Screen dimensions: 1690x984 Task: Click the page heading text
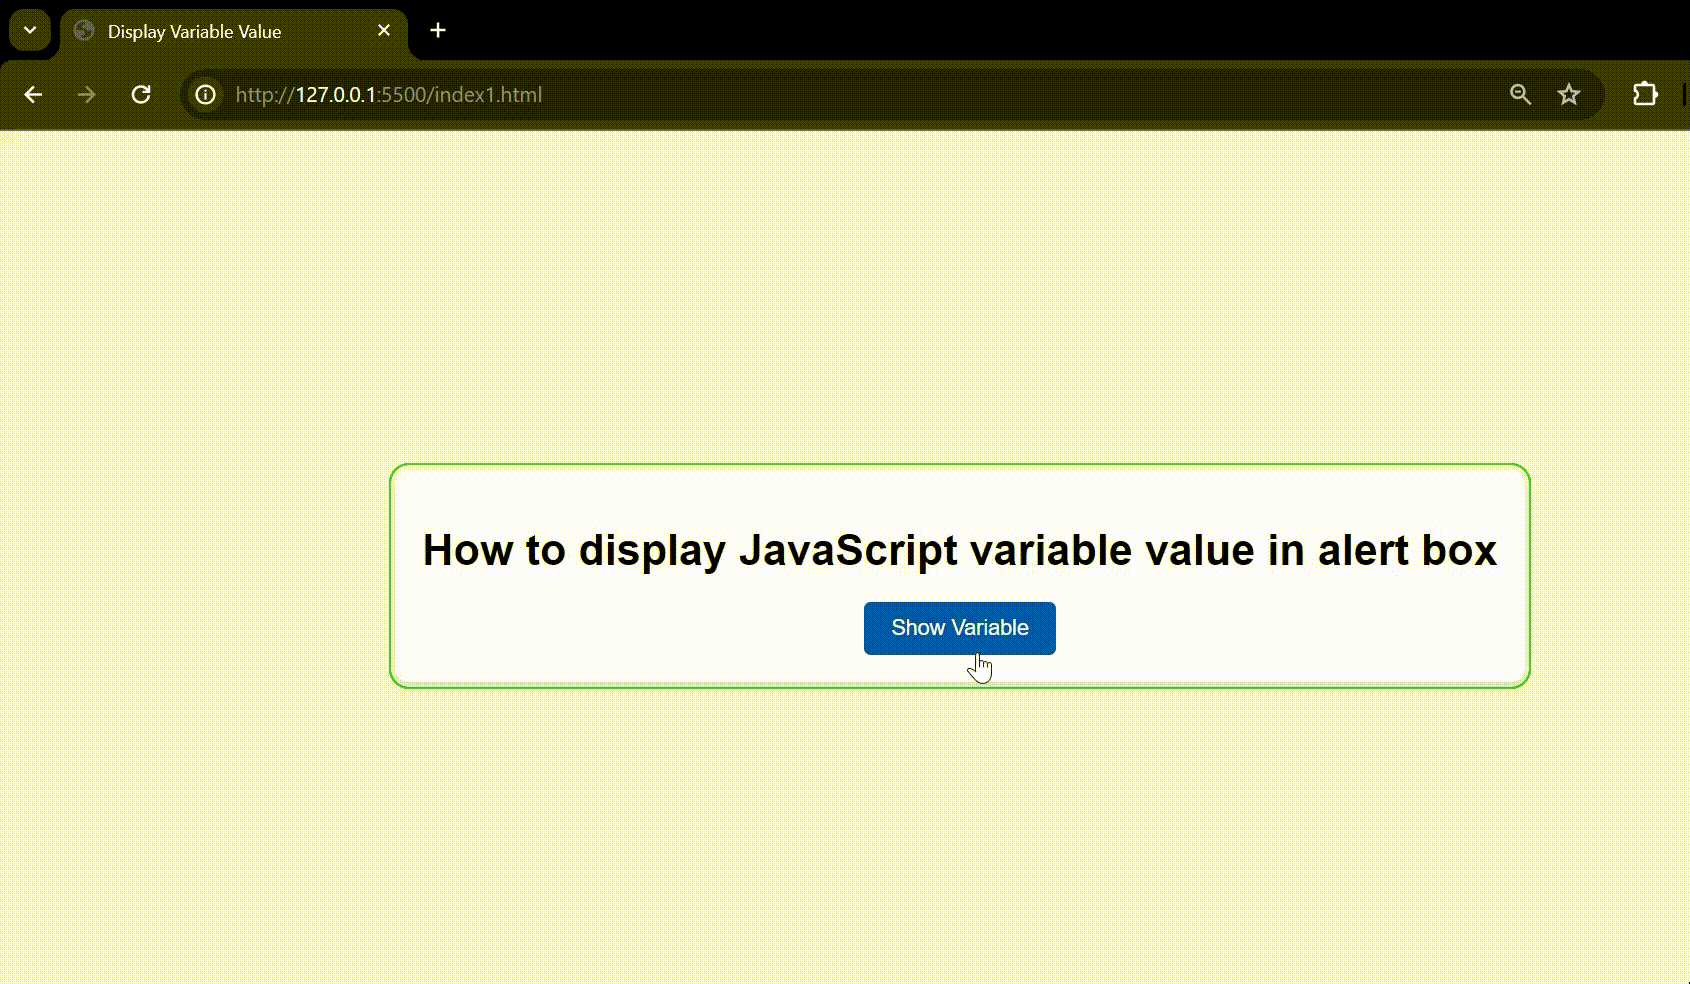[x=959, y=549]
